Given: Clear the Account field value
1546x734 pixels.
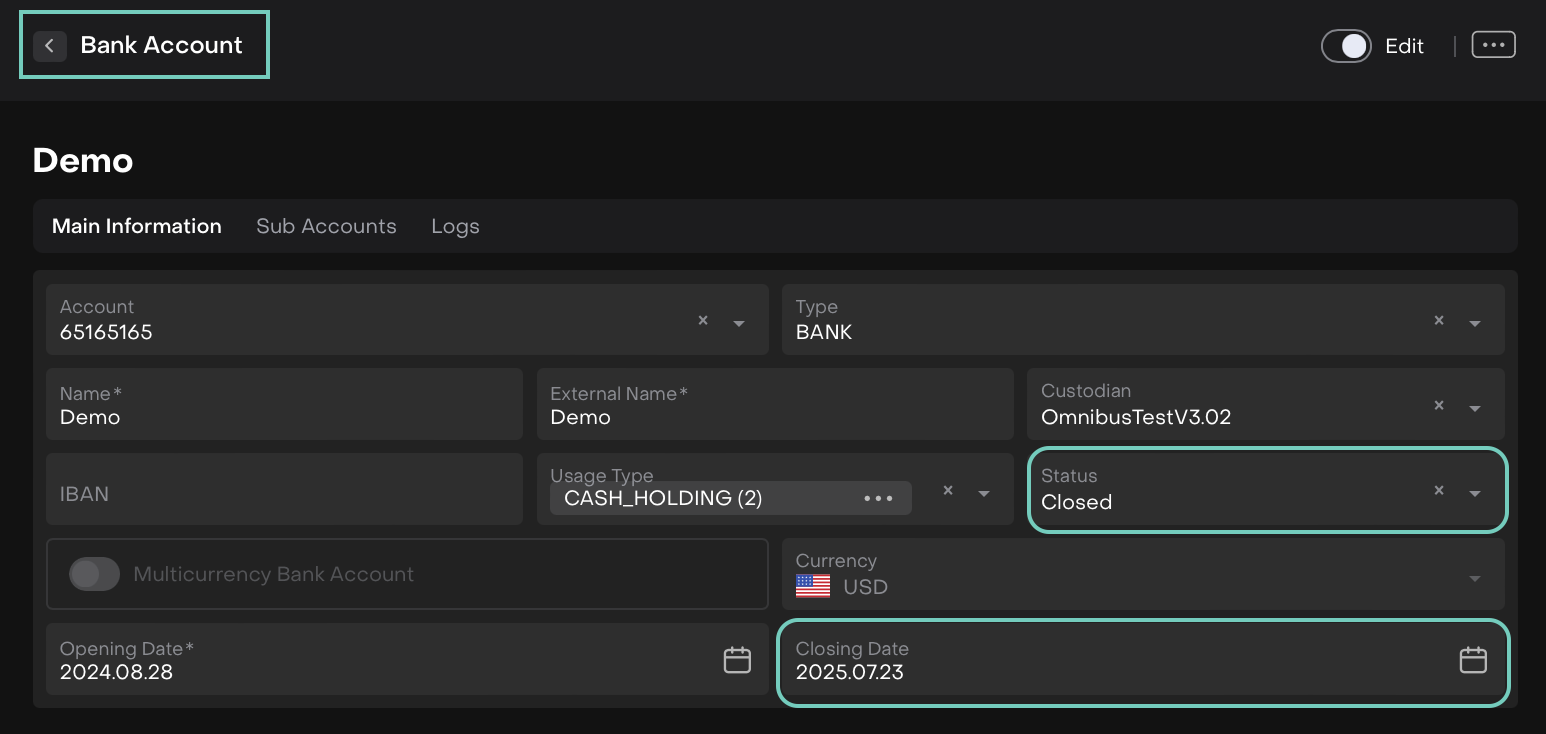Looking at the screenshot, I should pyautogui.click(x=703, y=321).
